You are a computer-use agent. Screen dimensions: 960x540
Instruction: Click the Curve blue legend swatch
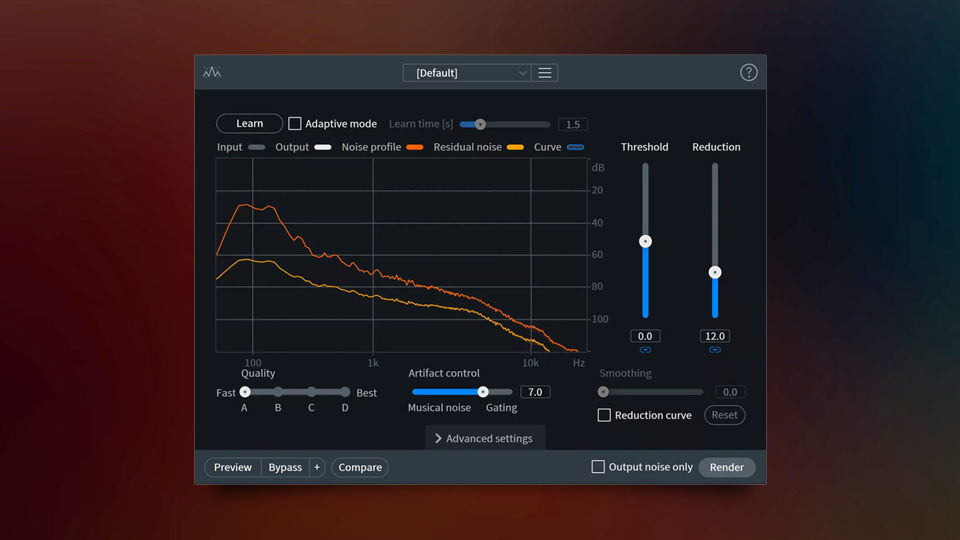[576, 147]
